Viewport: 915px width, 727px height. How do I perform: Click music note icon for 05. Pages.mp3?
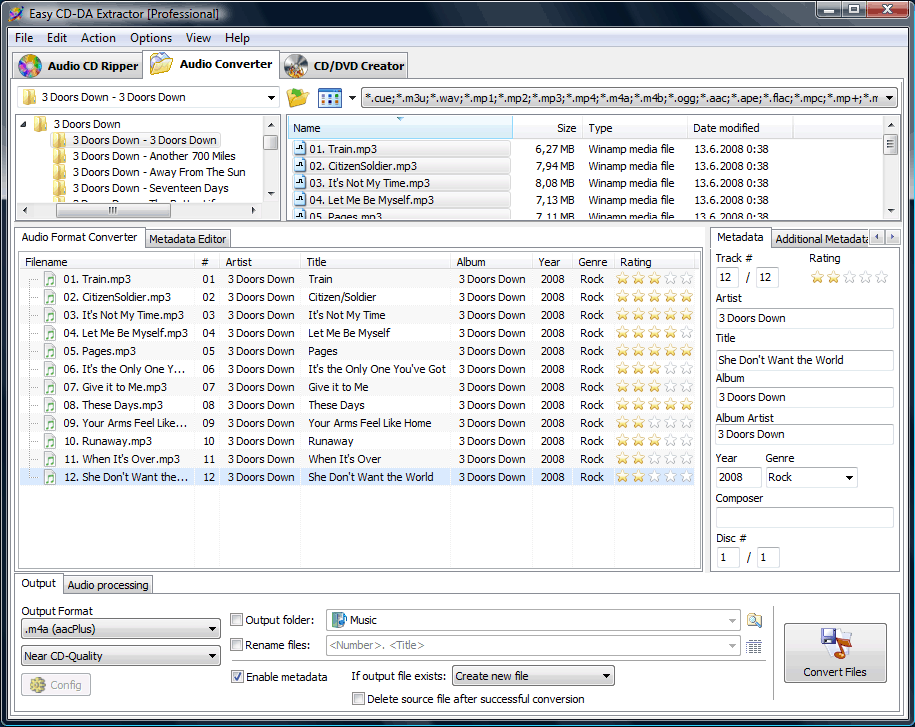[51, 351]
